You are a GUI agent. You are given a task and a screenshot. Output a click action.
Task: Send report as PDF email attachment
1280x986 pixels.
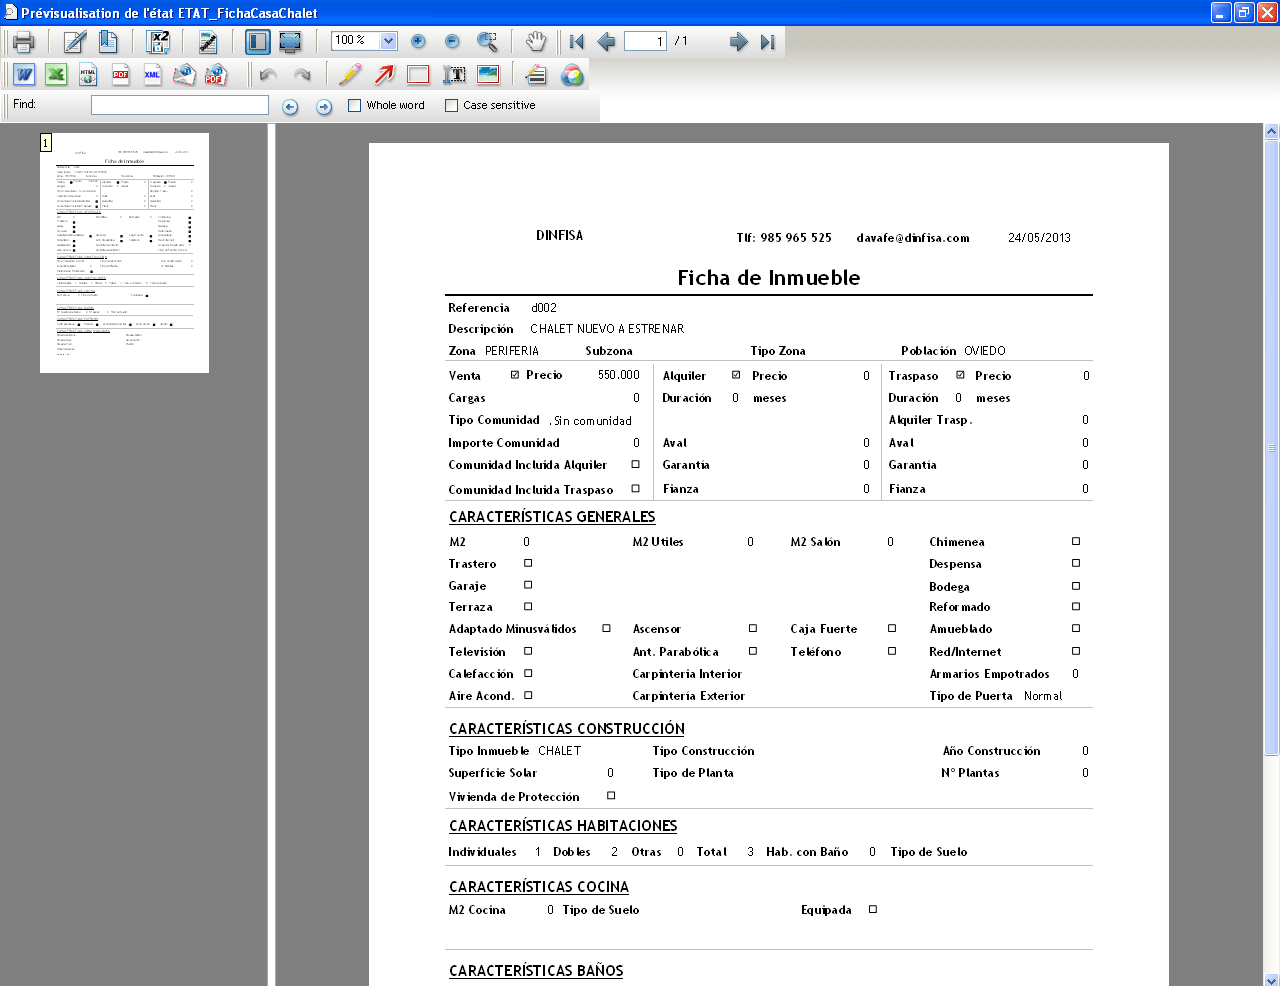[216, 75]
